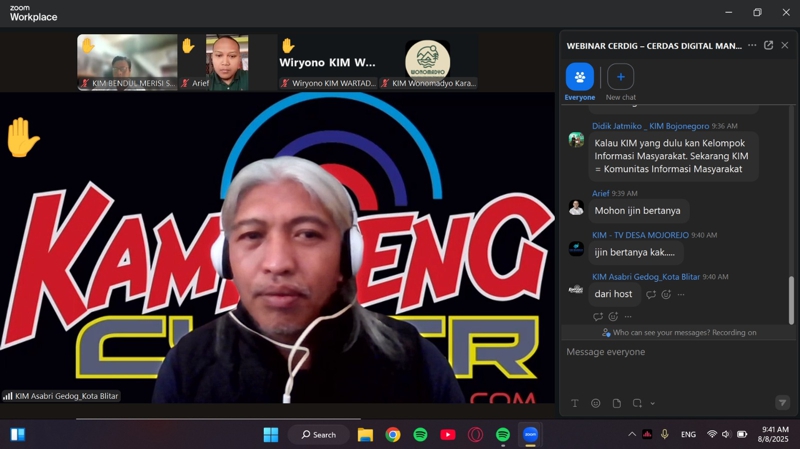Select the 'Mohon ijin bertanya' message
This screenshot has height=449, width=800.
[638, 211]
